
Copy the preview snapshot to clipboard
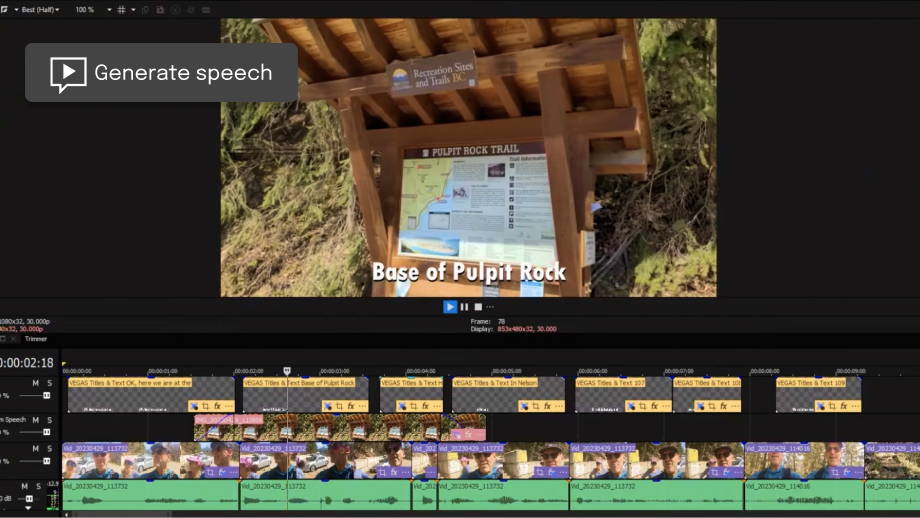click(x=145, y=10)
